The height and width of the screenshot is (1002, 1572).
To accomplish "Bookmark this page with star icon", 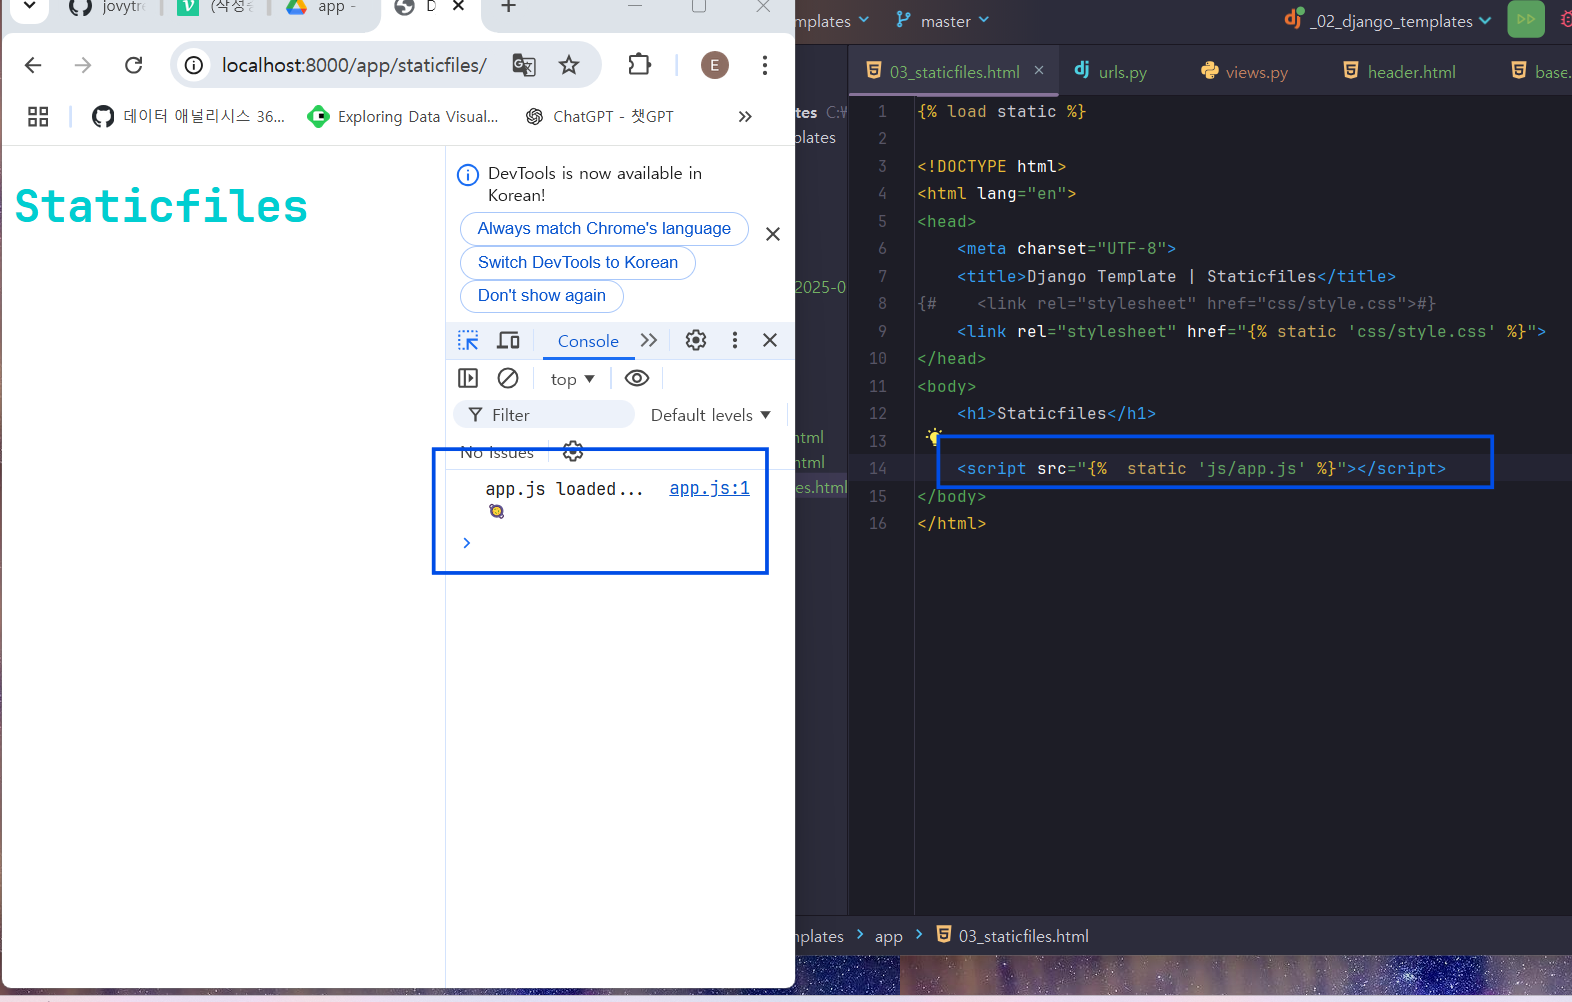I will [569, 65].
